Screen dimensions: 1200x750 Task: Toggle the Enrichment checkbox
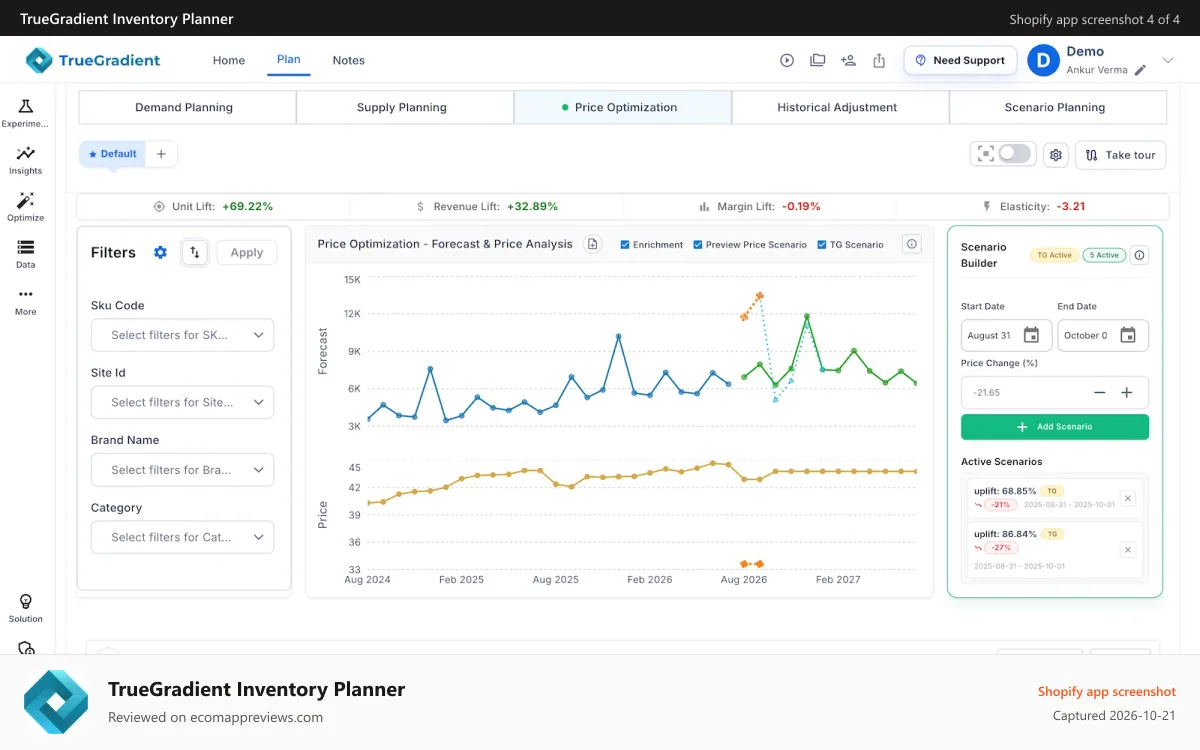click(625, 245)
